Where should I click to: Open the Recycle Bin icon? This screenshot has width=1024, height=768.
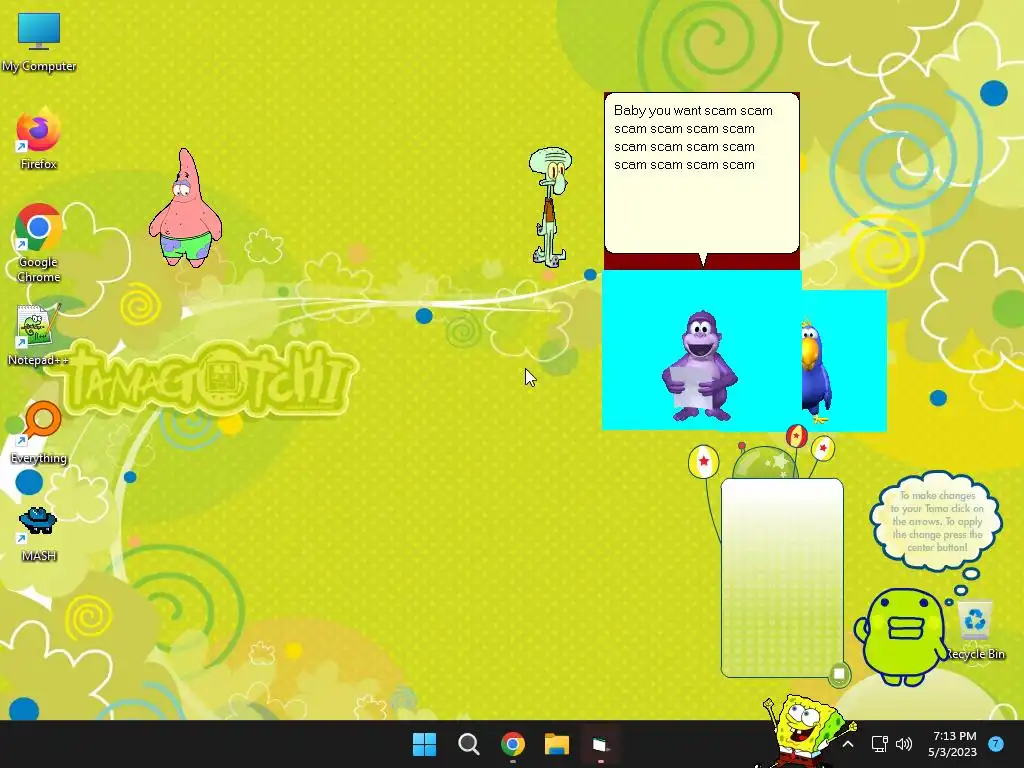(x=975, y=630)
